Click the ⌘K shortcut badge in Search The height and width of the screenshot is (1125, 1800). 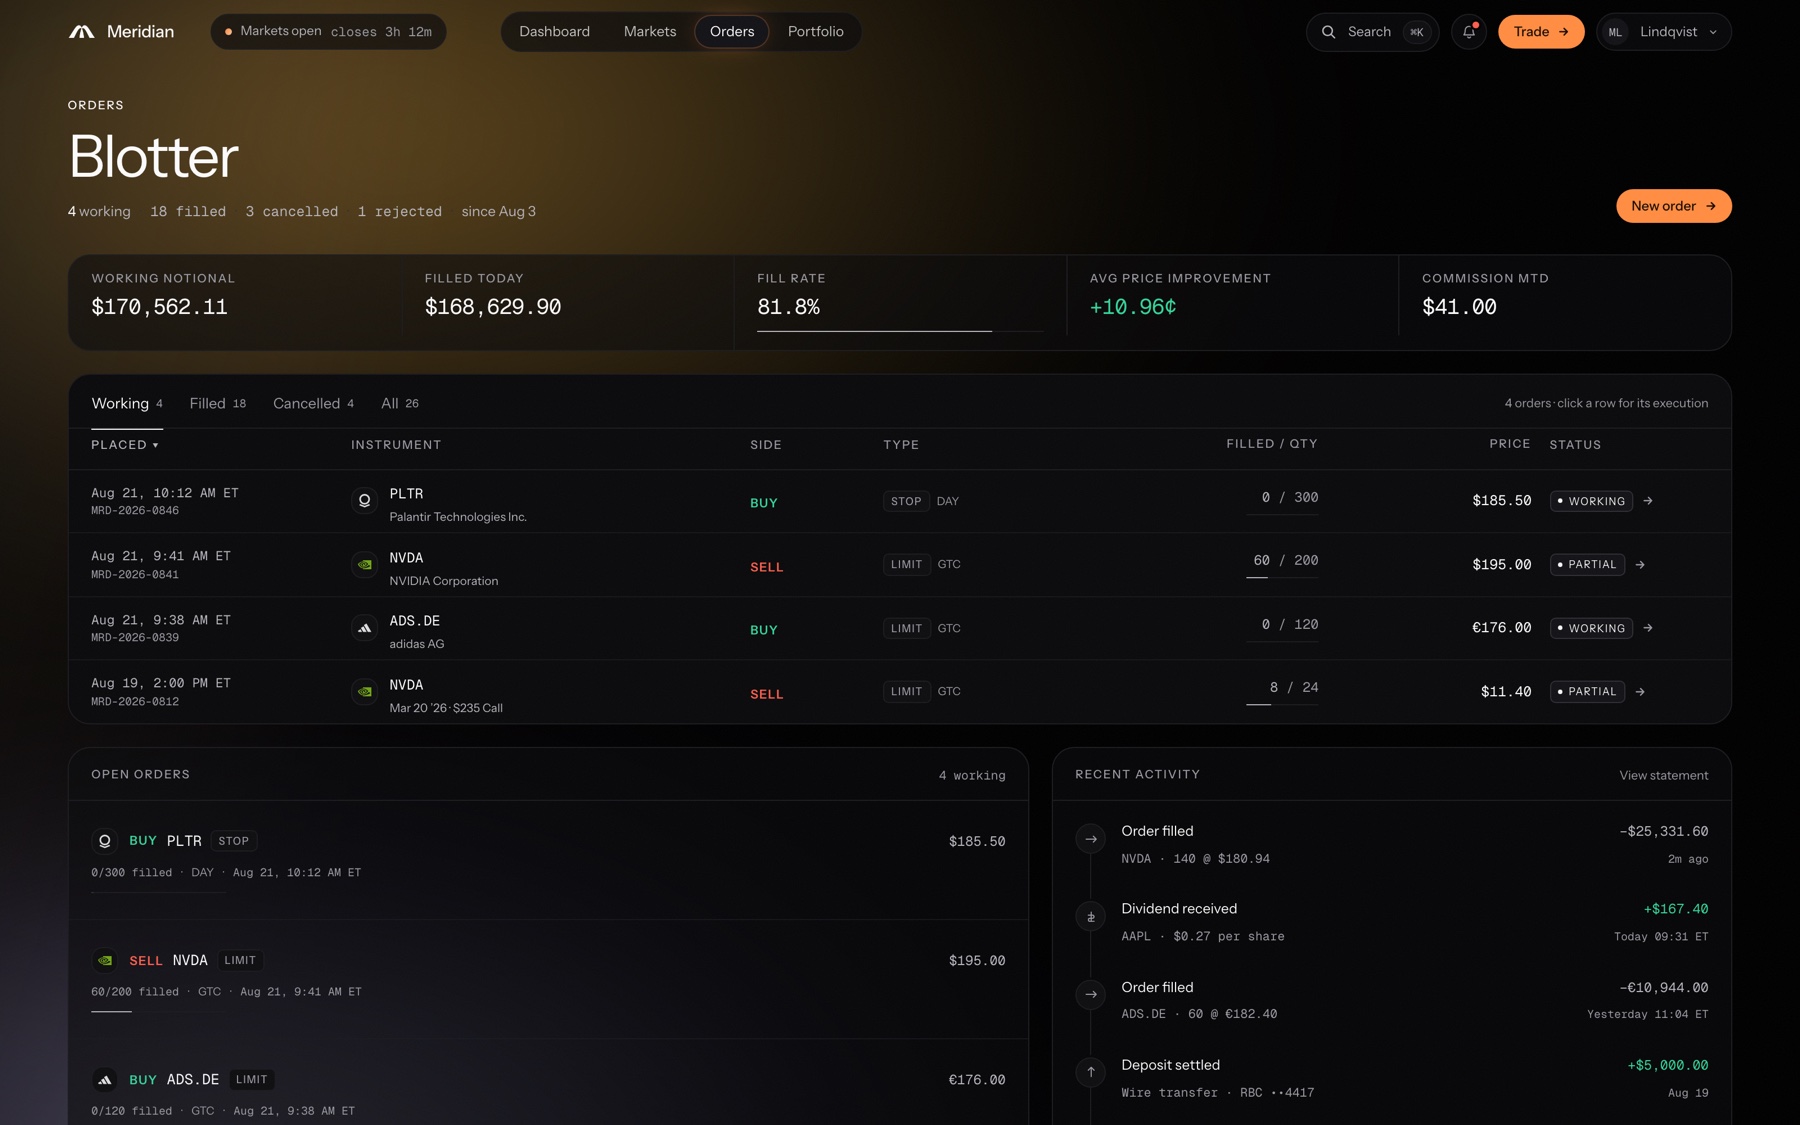click(x=1417, y=32)
